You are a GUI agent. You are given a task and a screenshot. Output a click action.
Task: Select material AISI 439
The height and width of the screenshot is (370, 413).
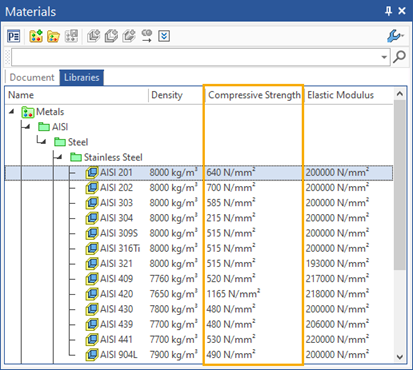(x=116, y=324)
